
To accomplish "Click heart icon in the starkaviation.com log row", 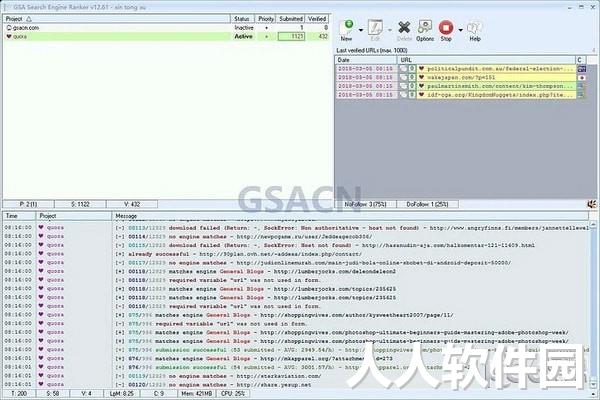I will (x=41, y=376).
